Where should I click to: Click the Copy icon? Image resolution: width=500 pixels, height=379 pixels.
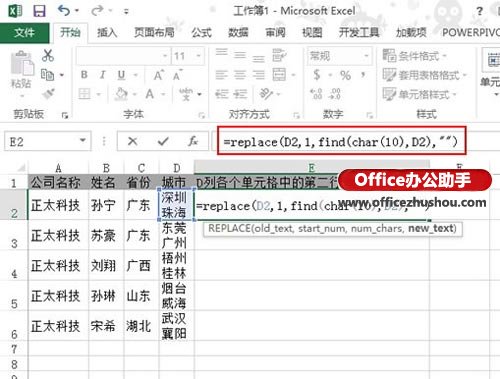pos(47,75)
